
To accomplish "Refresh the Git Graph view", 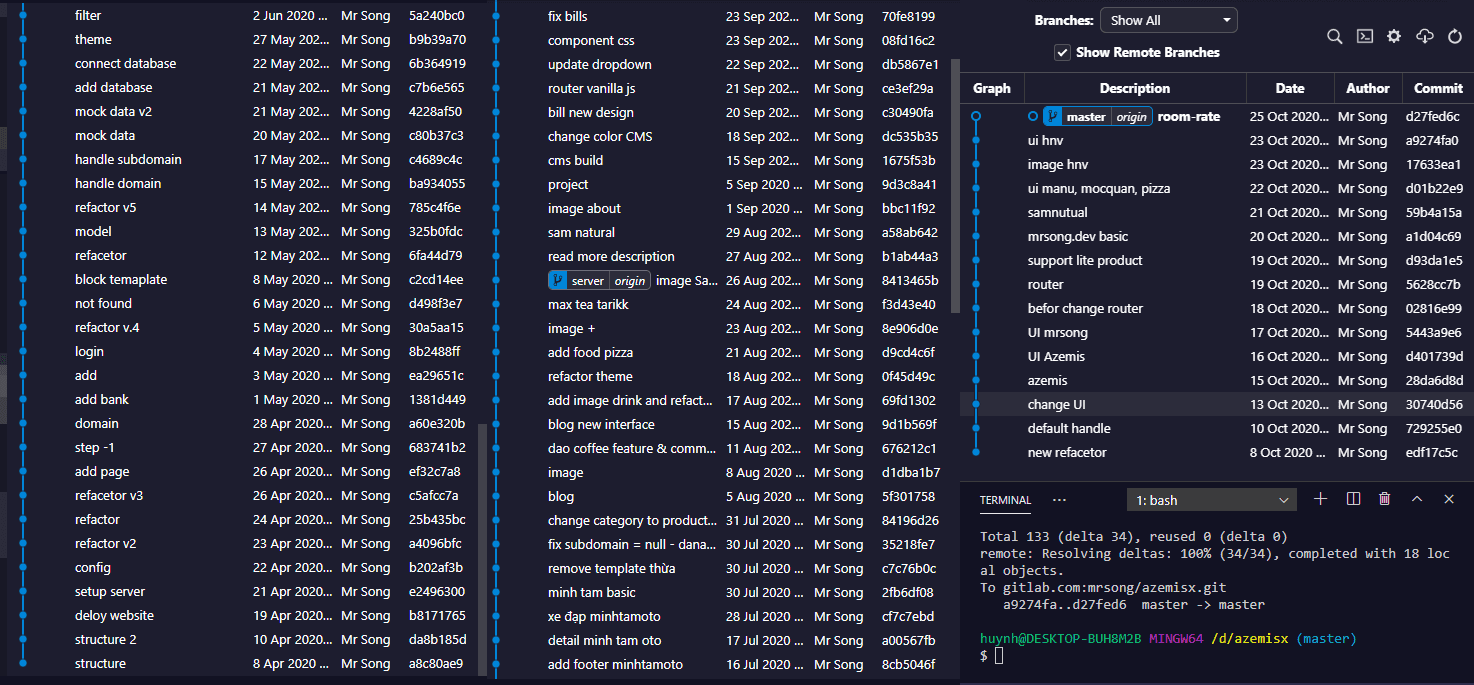I will 1455,36.
